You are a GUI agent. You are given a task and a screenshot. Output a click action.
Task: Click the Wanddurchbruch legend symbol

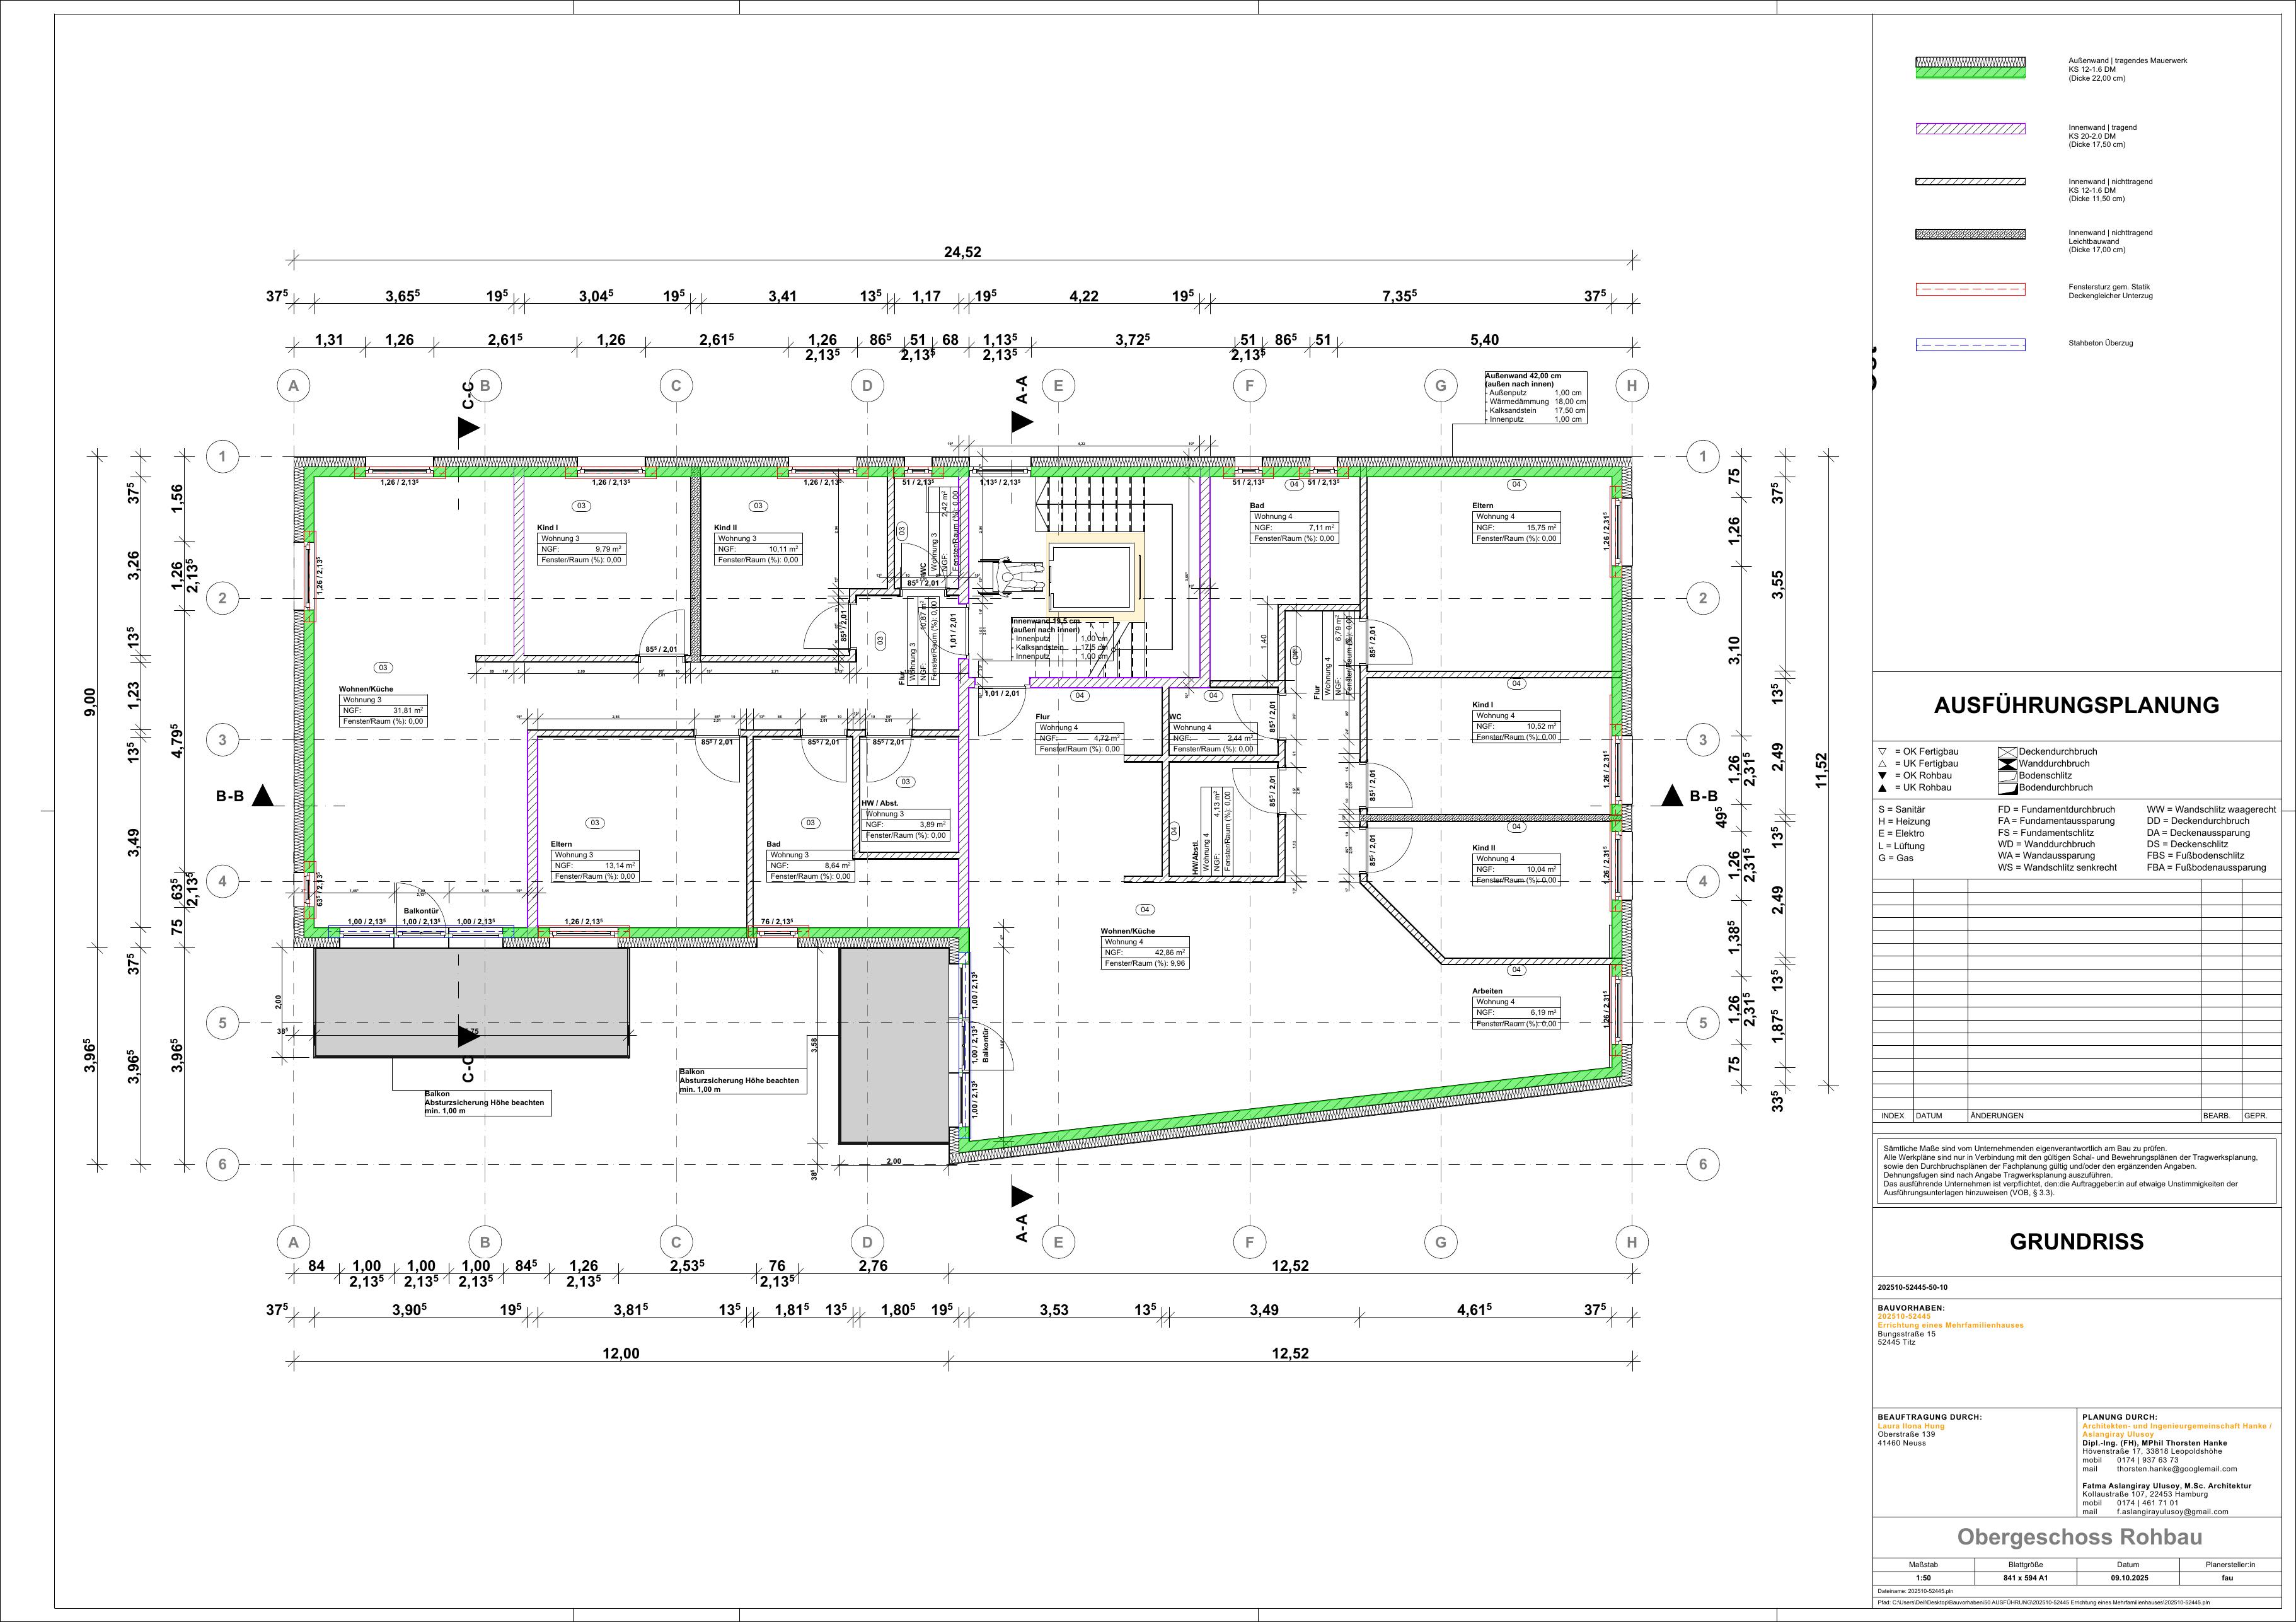(2007, 764)
